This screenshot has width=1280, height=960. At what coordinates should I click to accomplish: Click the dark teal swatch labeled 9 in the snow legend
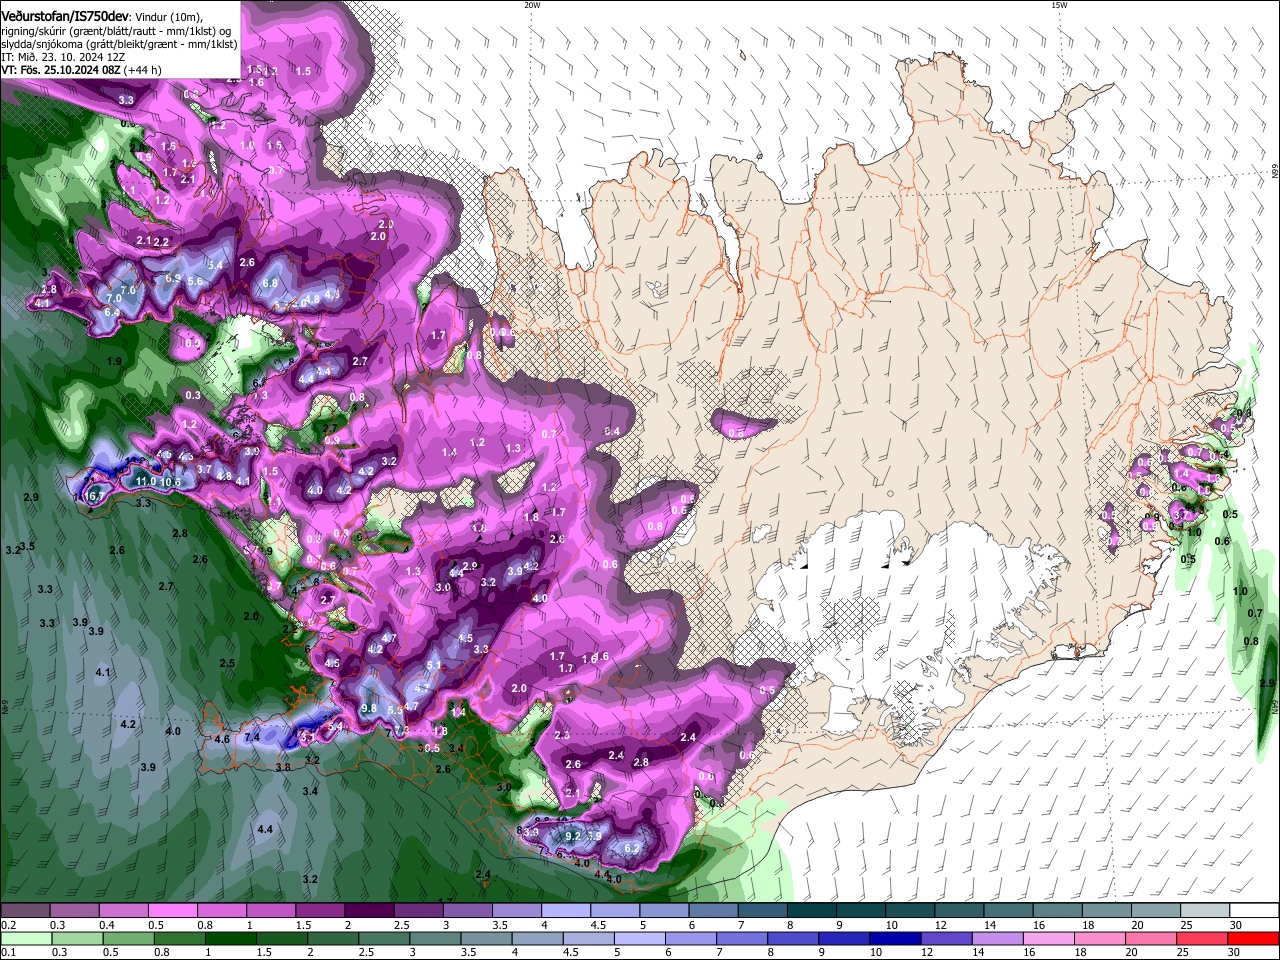click(861, 910)
